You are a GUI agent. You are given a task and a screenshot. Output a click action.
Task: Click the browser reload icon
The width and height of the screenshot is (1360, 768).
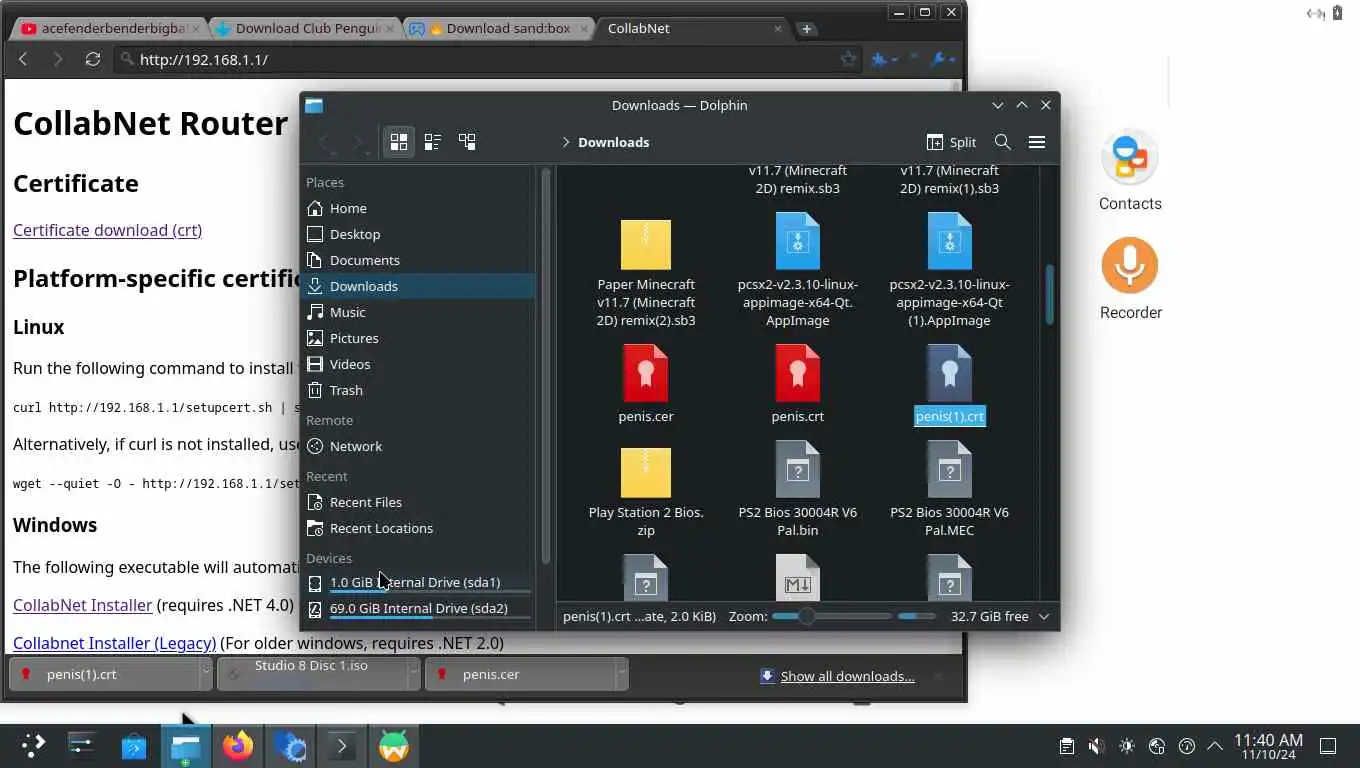coord(93,60)
